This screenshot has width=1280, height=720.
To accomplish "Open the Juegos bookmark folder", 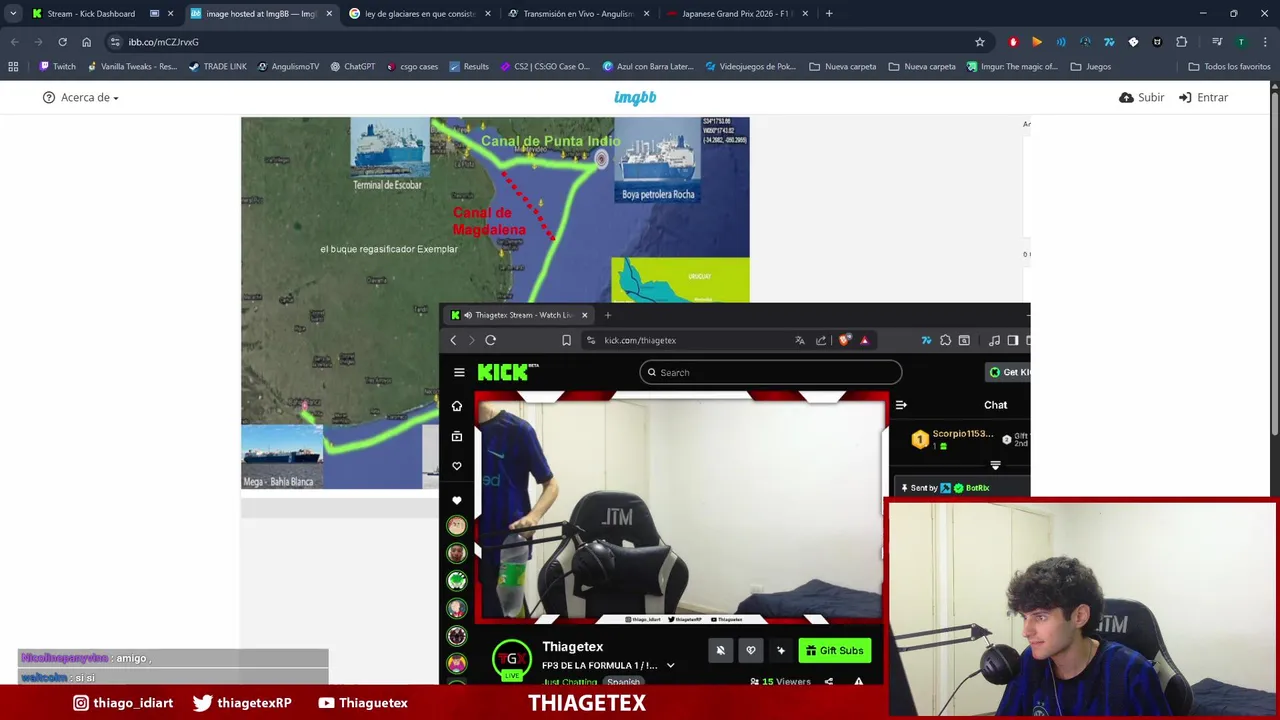I will click(x=1091, y=67).
